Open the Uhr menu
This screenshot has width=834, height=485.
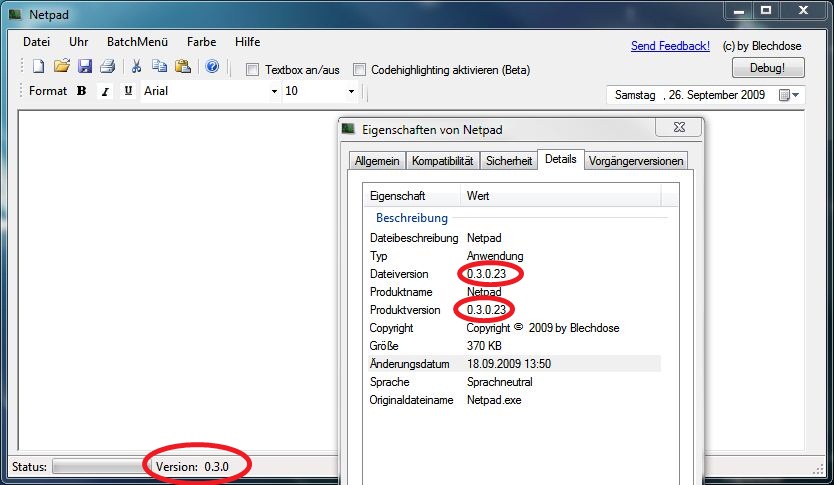tap(79, 41)
